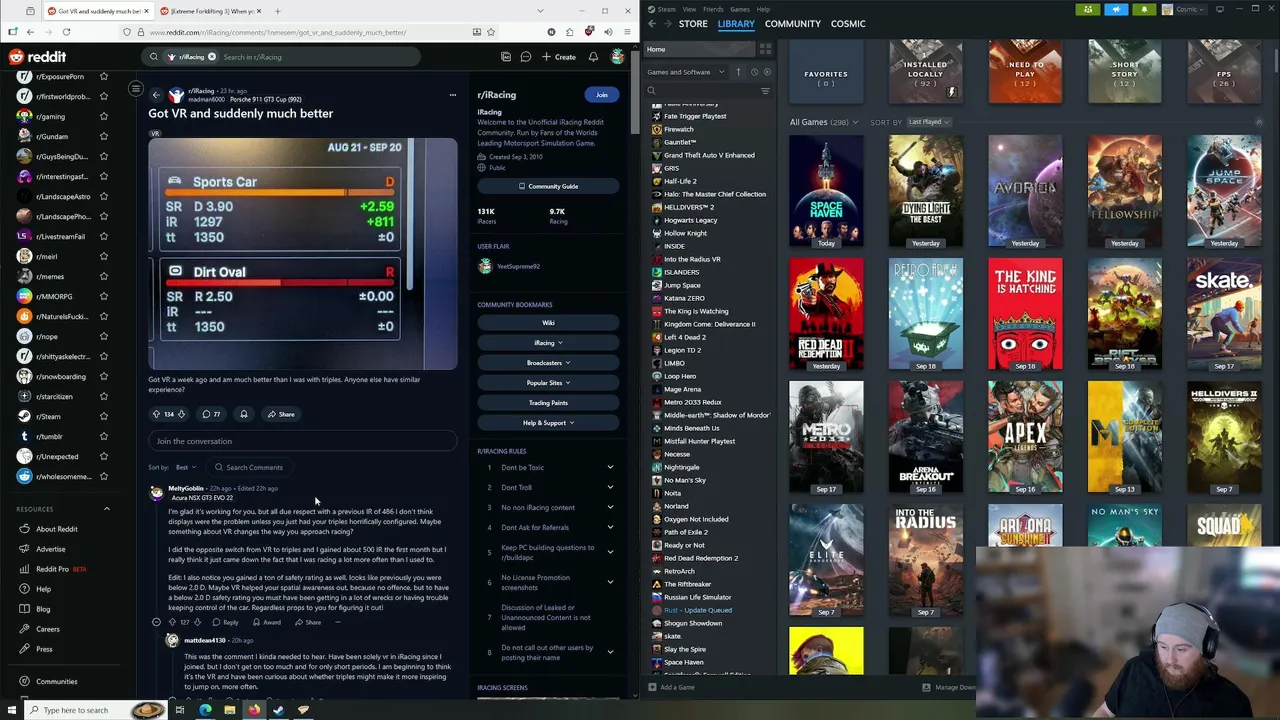Expand iRacing bookmark dropdown
The image size is (1280, 720).
coord(548,343)
